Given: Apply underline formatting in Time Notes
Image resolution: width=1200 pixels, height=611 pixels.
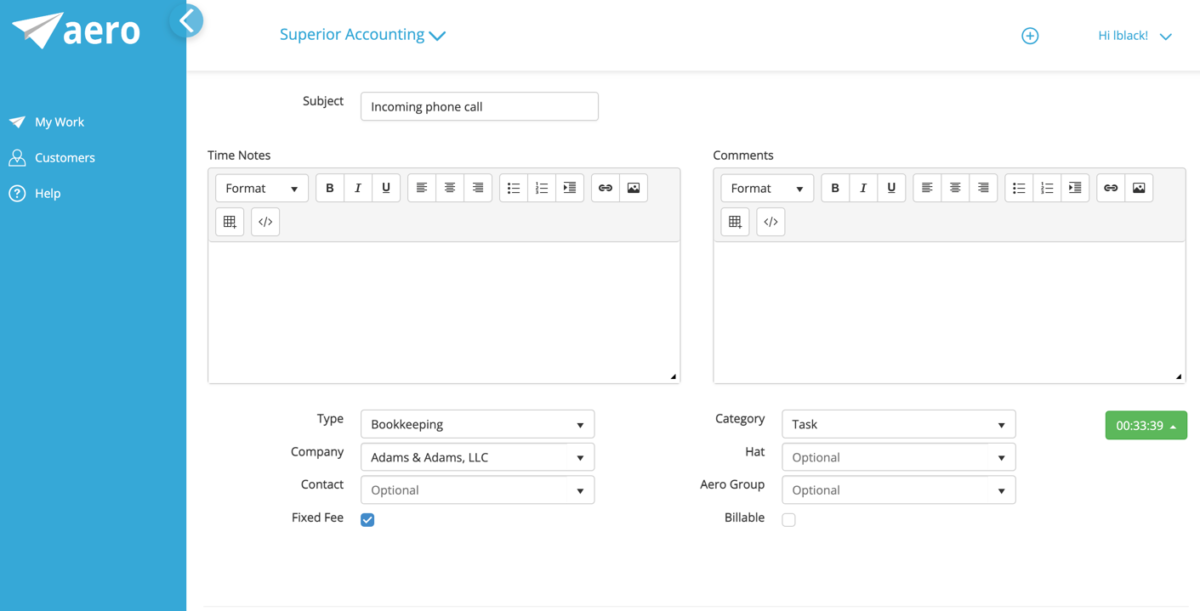Looking at the screenshot, I should point(385,187).
